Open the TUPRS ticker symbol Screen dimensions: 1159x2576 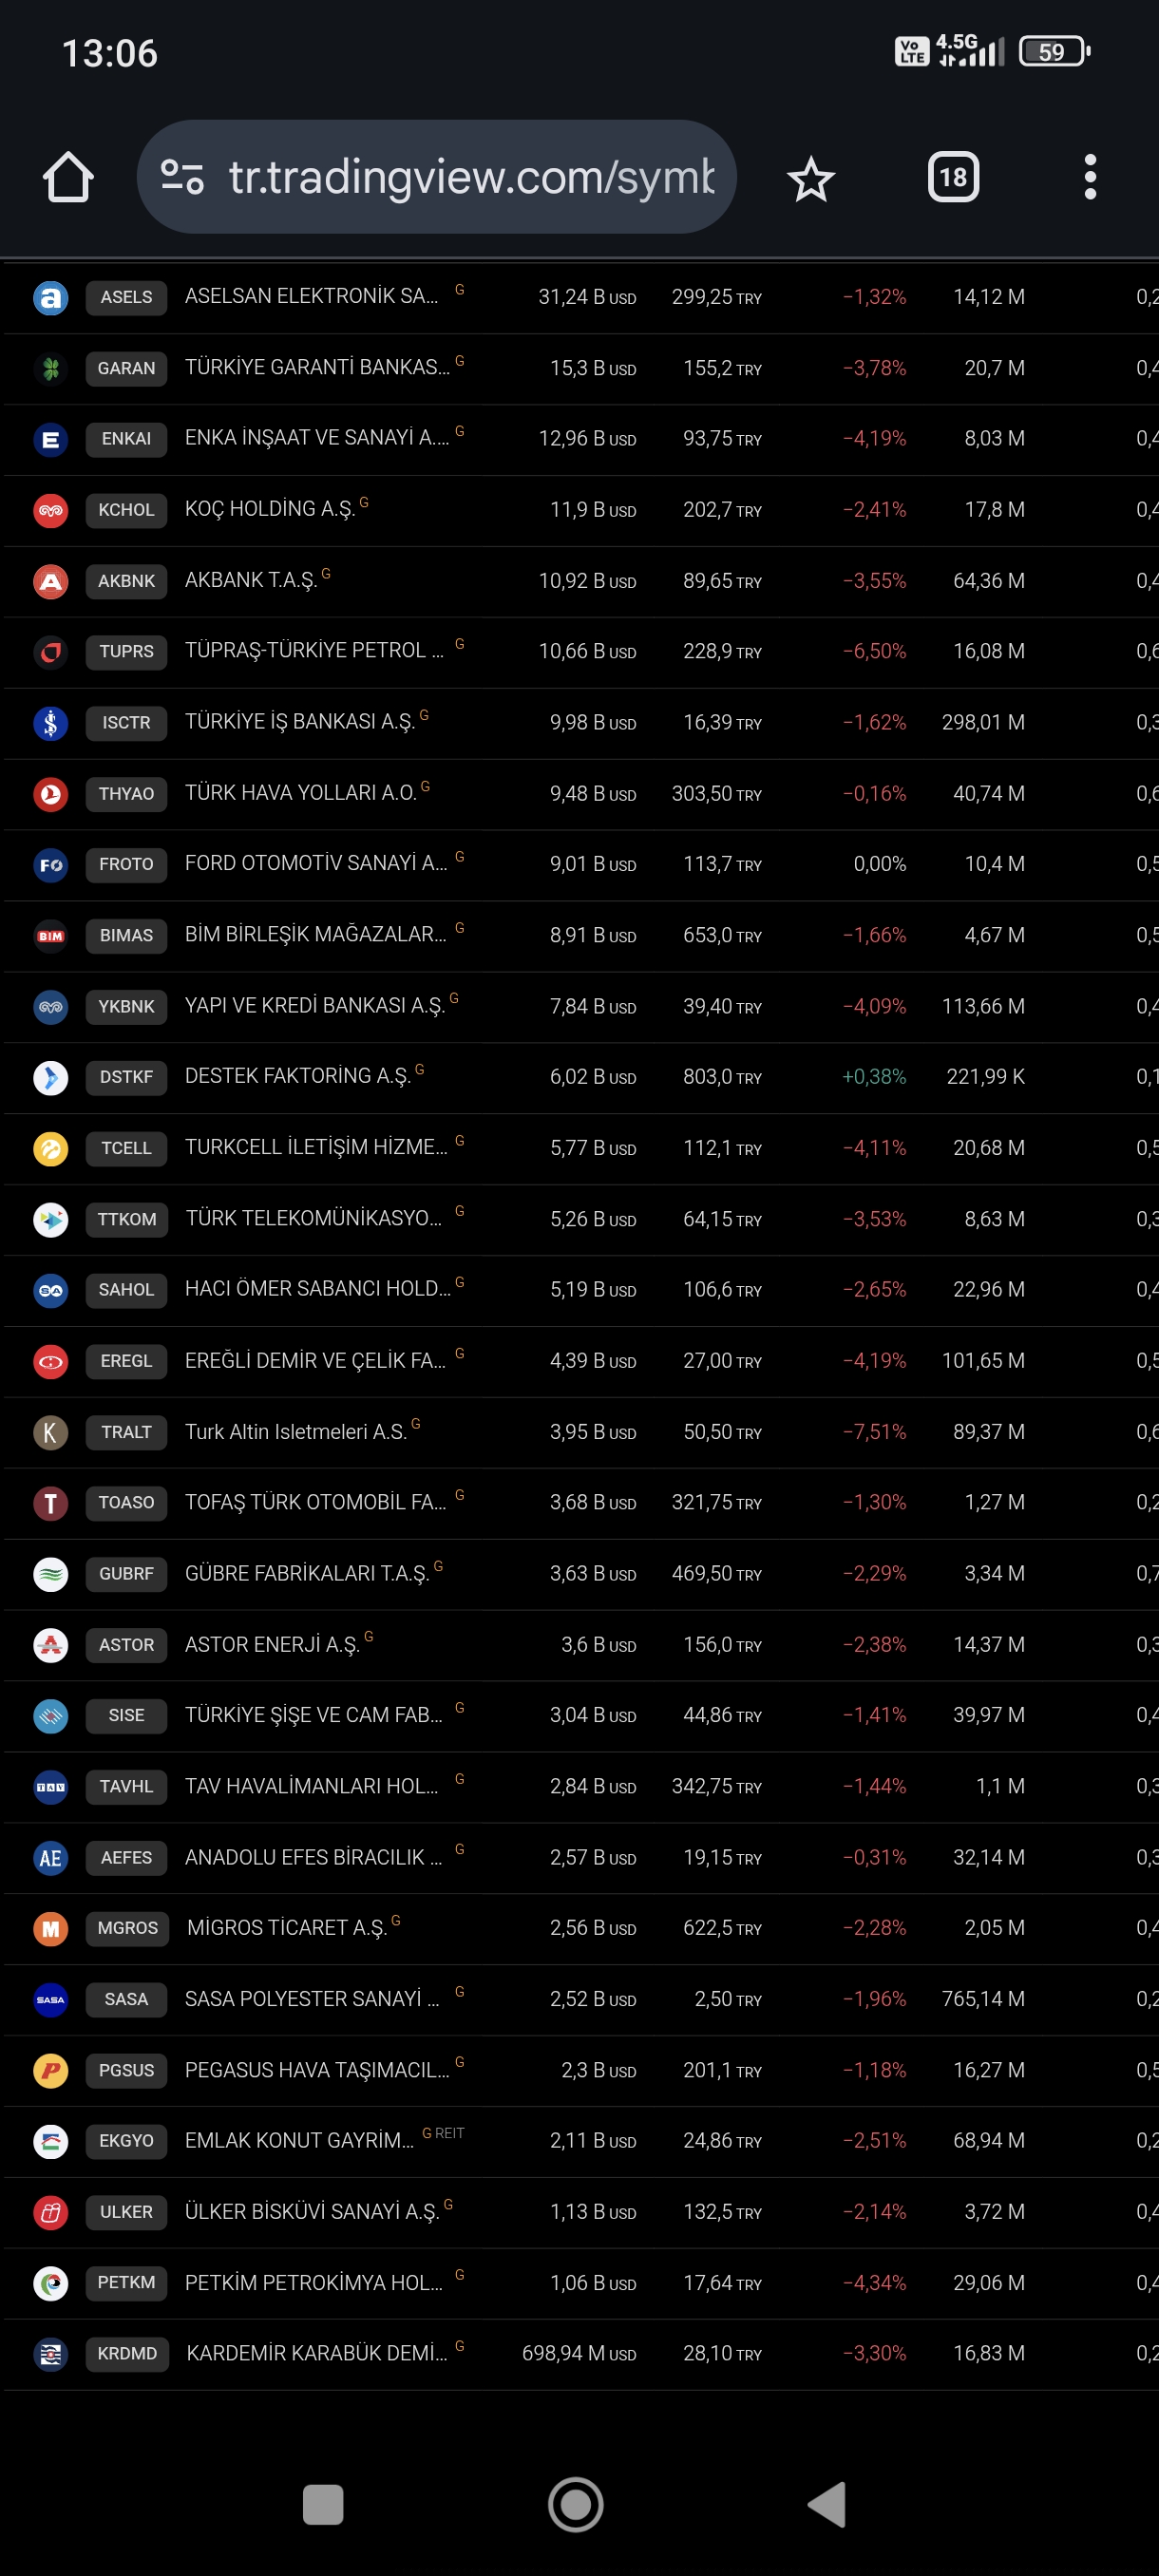126,652
